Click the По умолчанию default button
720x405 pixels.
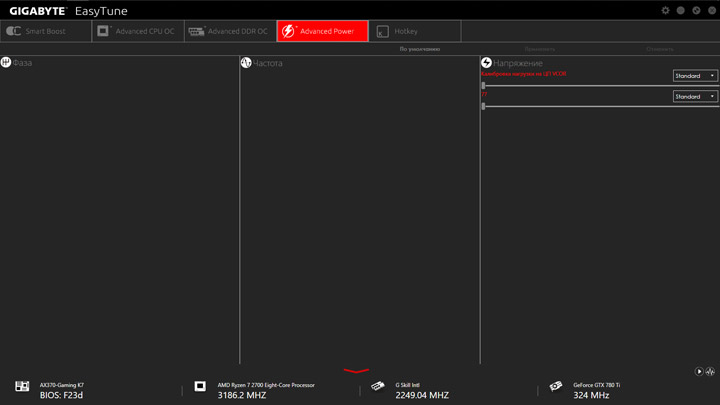420,49
